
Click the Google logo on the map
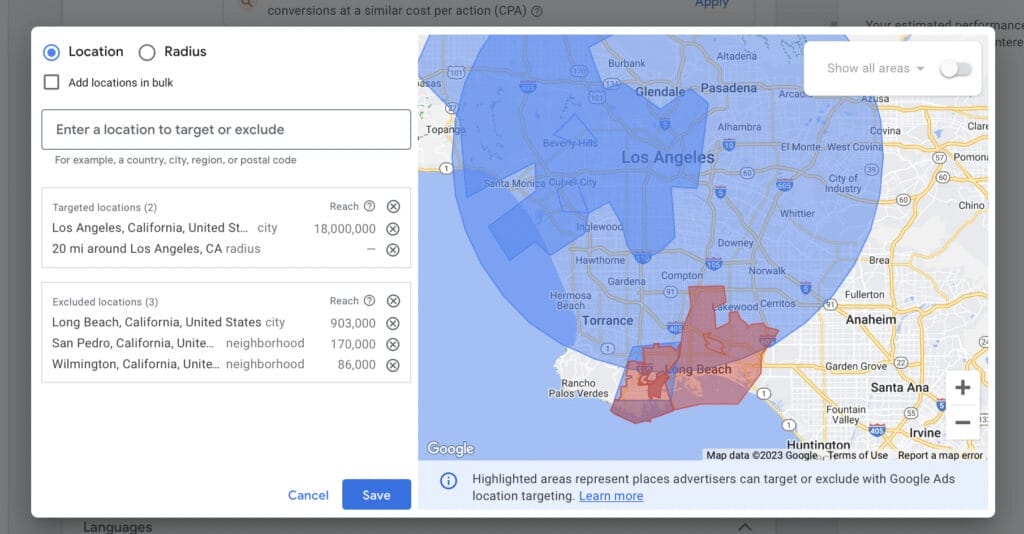[451, 448]
